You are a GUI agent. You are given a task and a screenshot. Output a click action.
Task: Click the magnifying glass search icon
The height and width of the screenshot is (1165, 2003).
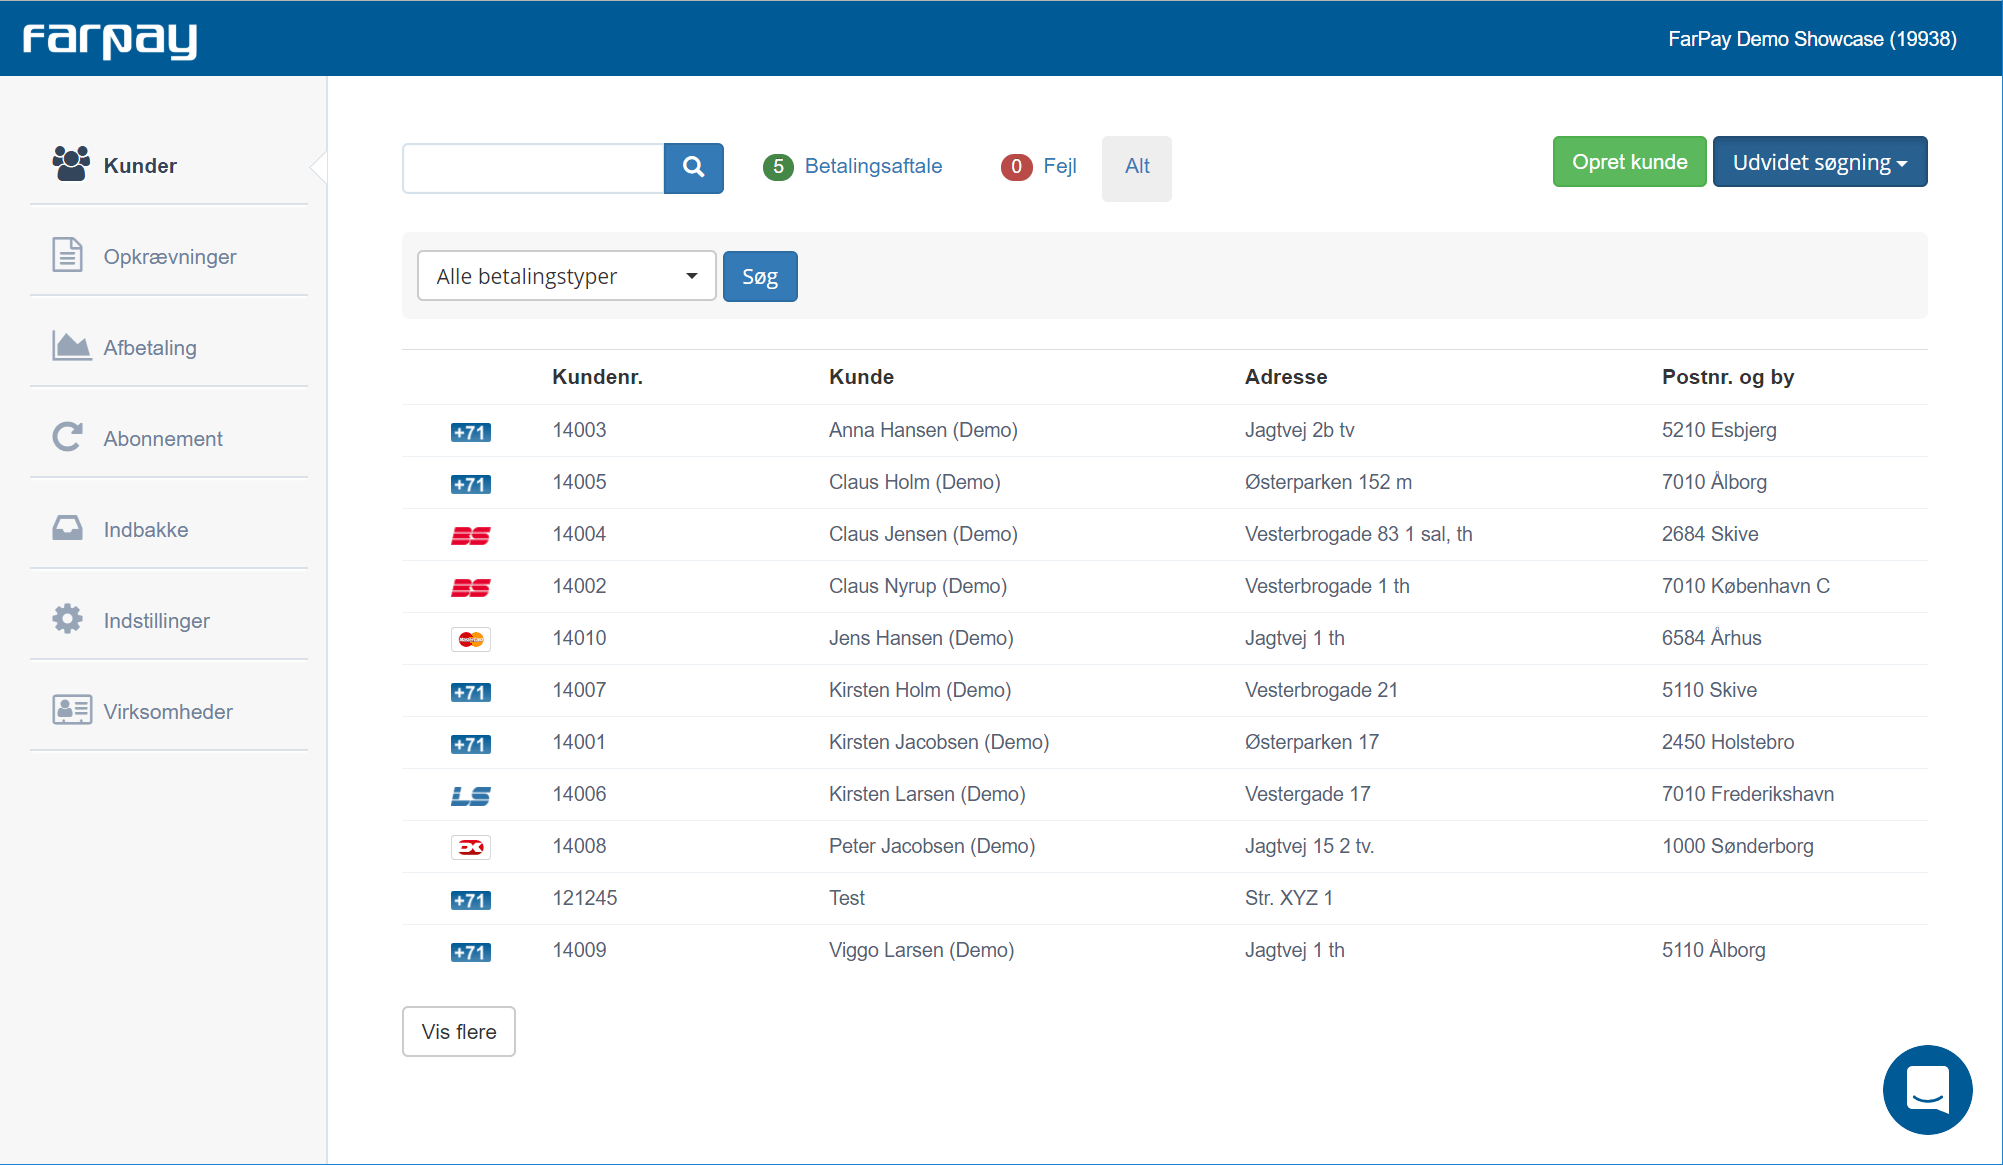693,168
